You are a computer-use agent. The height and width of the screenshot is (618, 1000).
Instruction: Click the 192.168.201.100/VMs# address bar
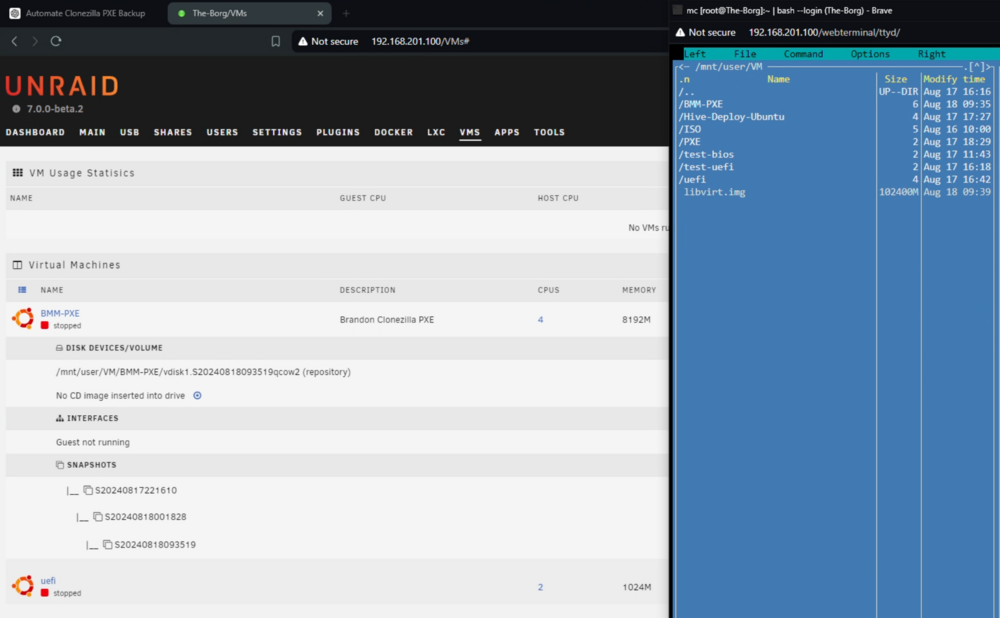pos(420,41)
